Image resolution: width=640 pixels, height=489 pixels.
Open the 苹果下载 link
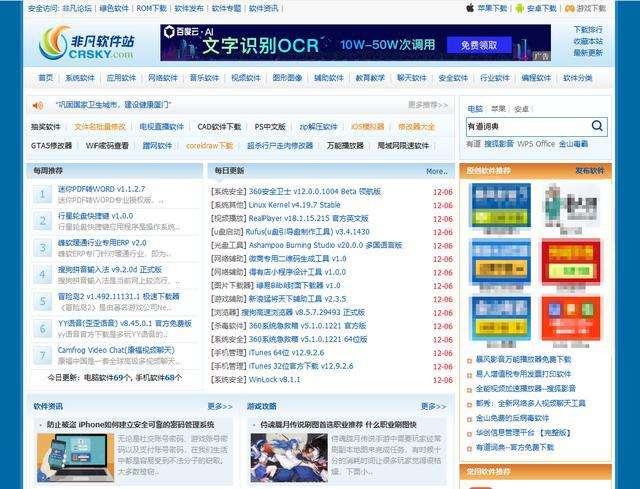coord(493,8)
